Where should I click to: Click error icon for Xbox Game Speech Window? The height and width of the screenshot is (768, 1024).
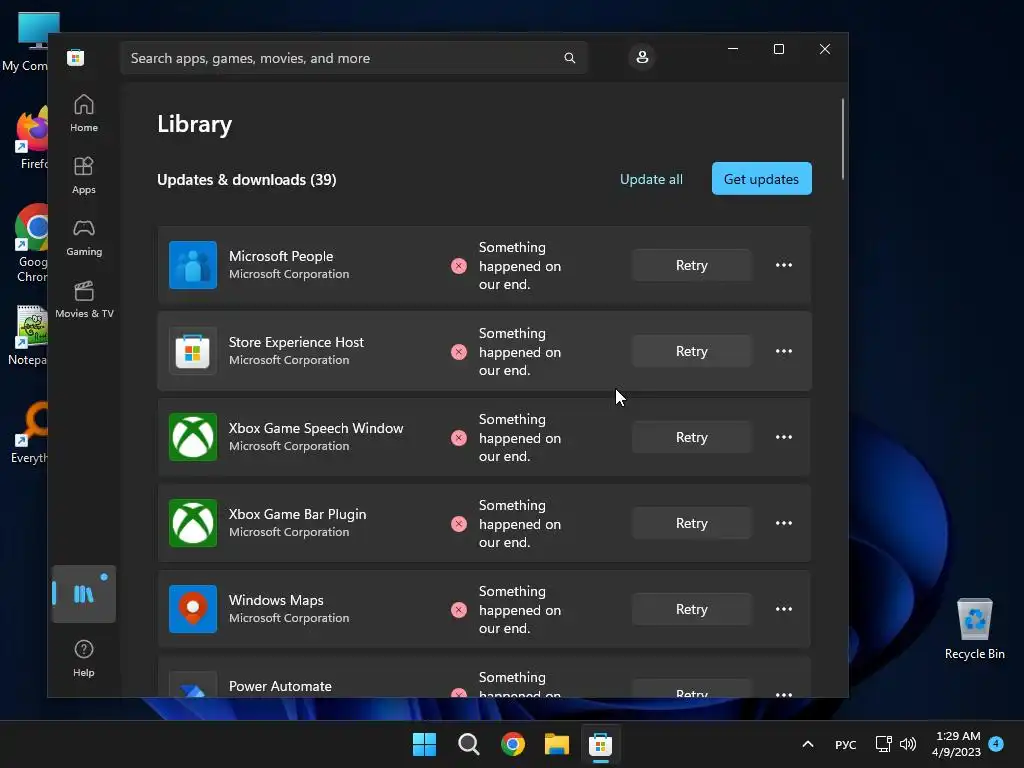coord(458,438)
